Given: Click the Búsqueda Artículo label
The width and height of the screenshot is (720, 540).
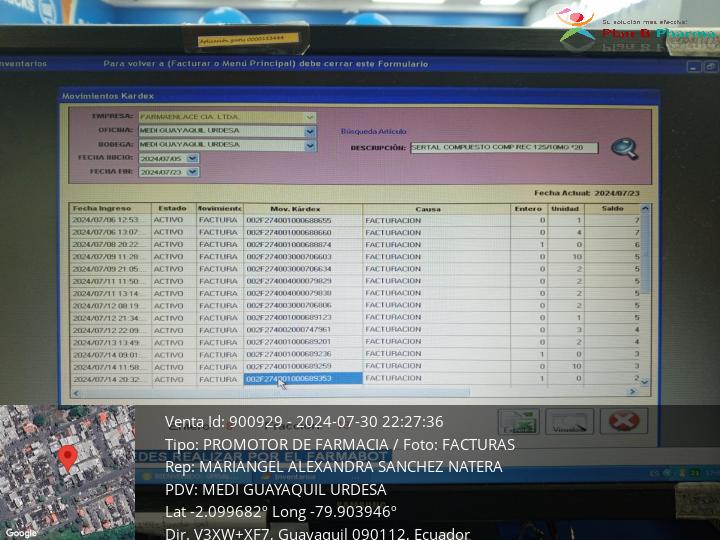Looking at the screenshot, I should pyautogui.click(x=373, y=131).
